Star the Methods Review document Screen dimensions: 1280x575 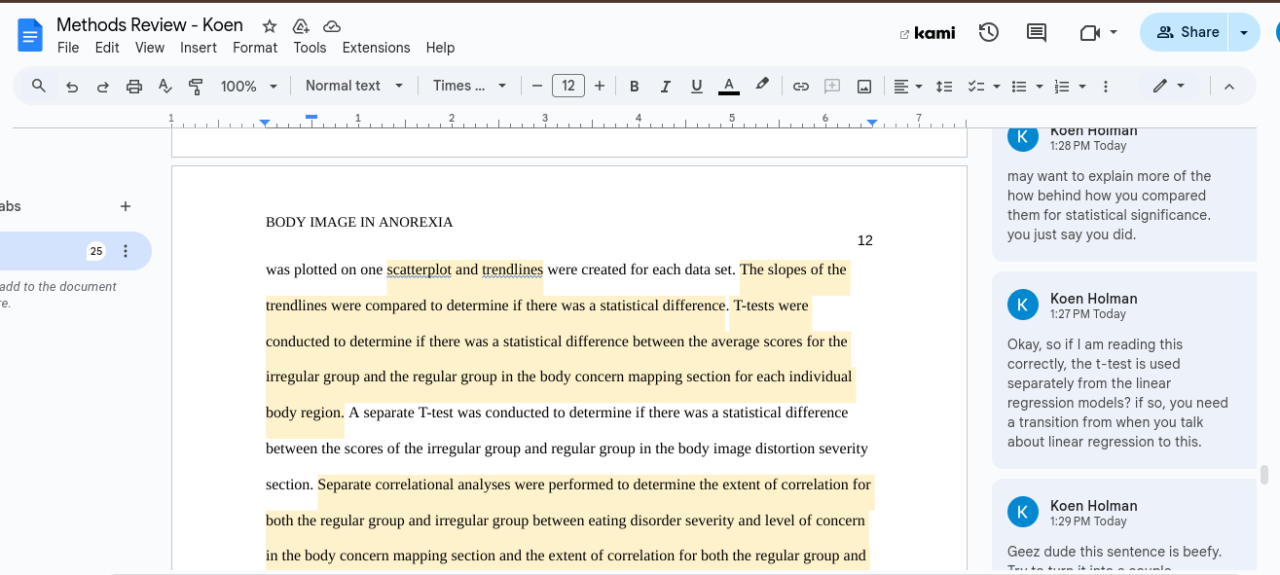269,26
